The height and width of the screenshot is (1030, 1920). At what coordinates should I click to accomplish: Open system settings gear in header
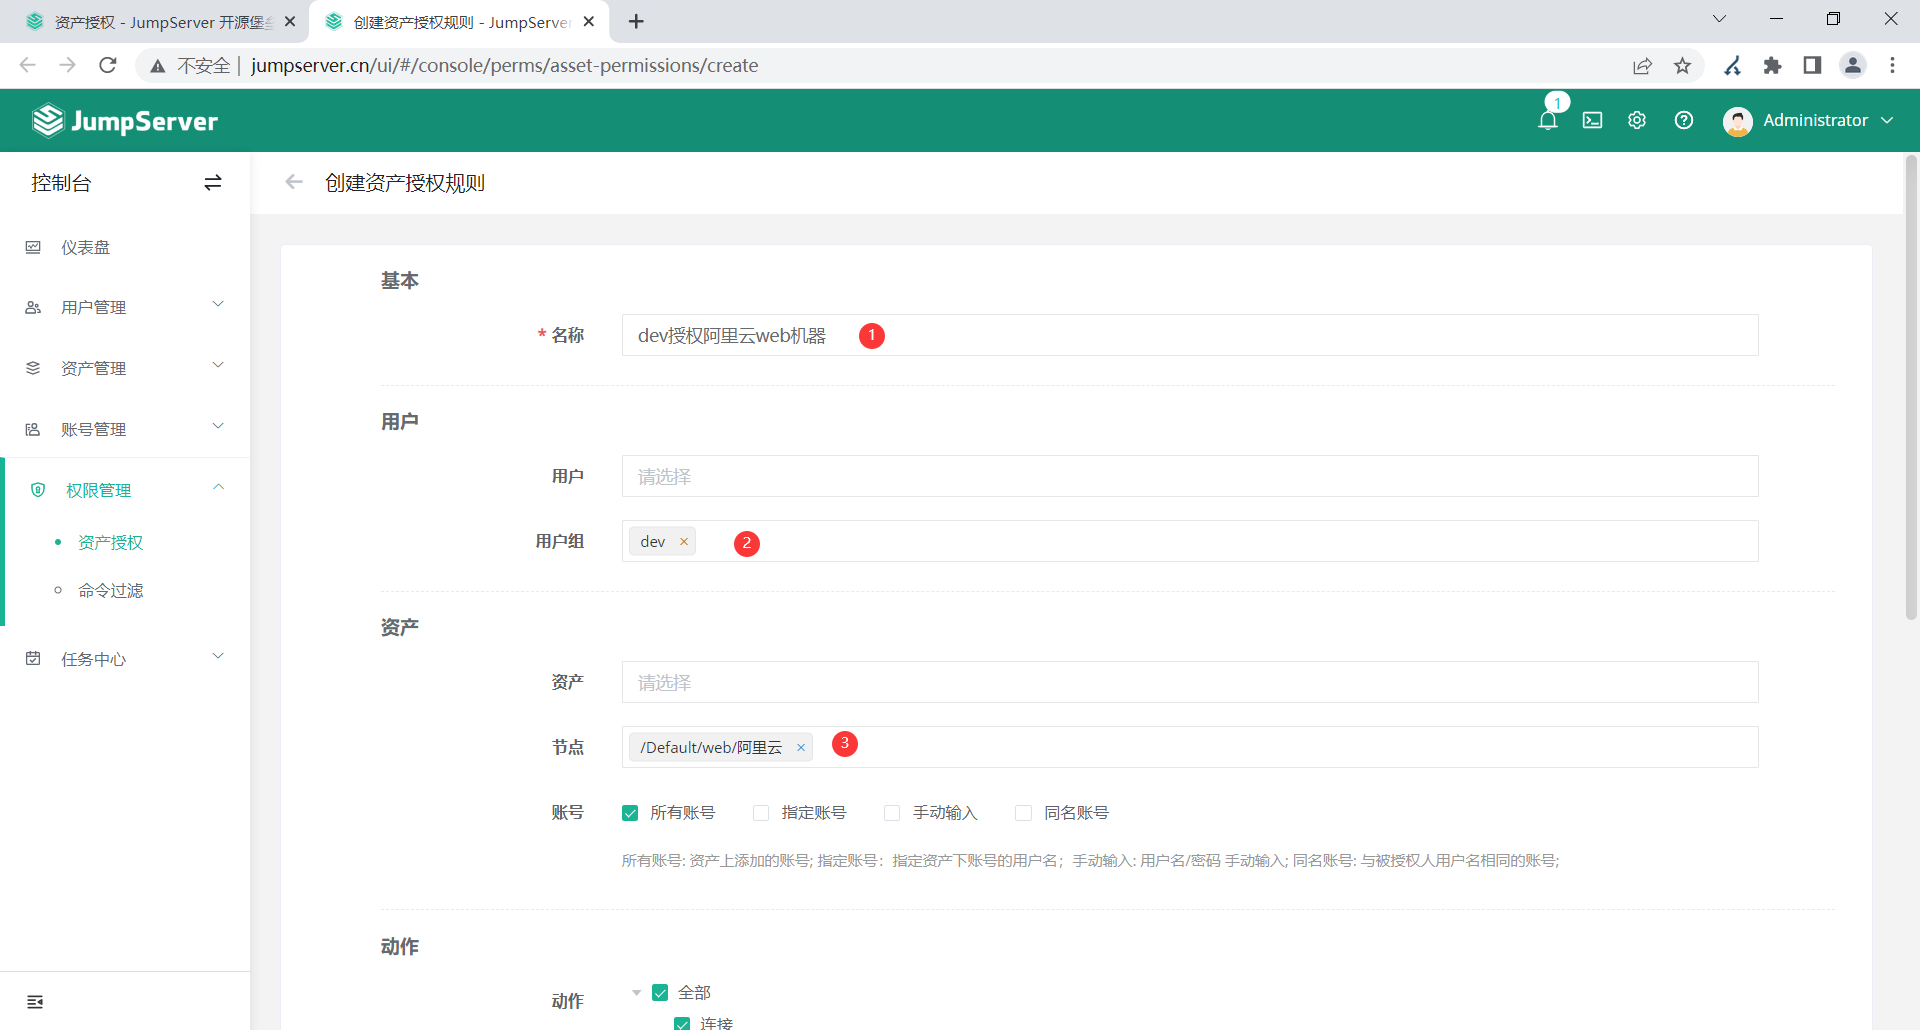click(1637, 120)
